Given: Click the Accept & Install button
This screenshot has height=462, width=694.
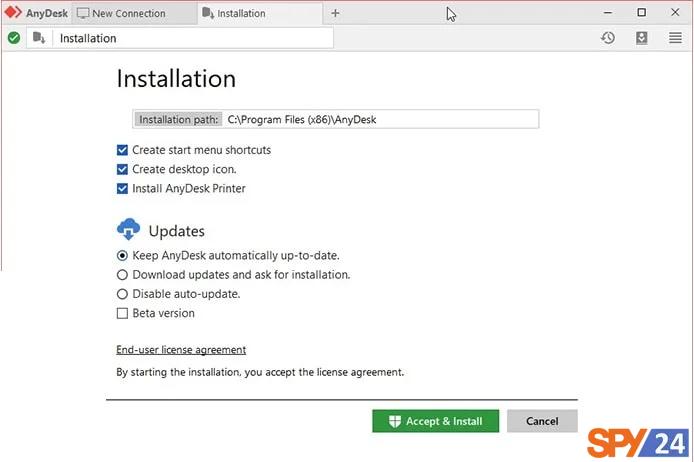Looking at the screenshot, I should (x=436, y=421).
